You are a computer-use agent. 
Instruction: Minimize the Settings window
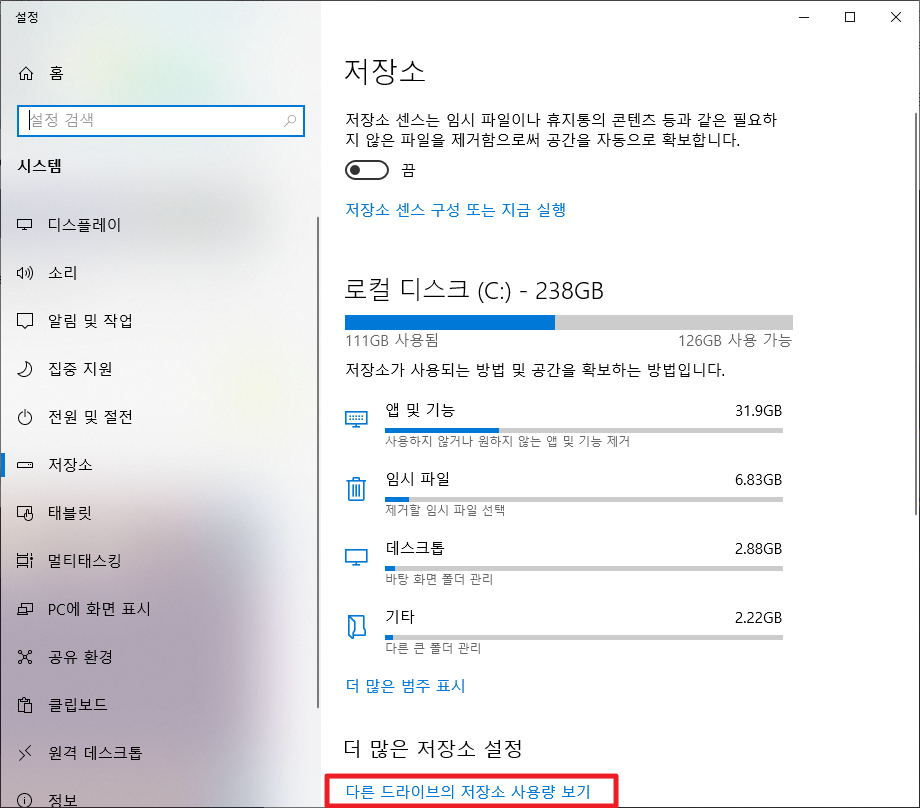(804, 17)
